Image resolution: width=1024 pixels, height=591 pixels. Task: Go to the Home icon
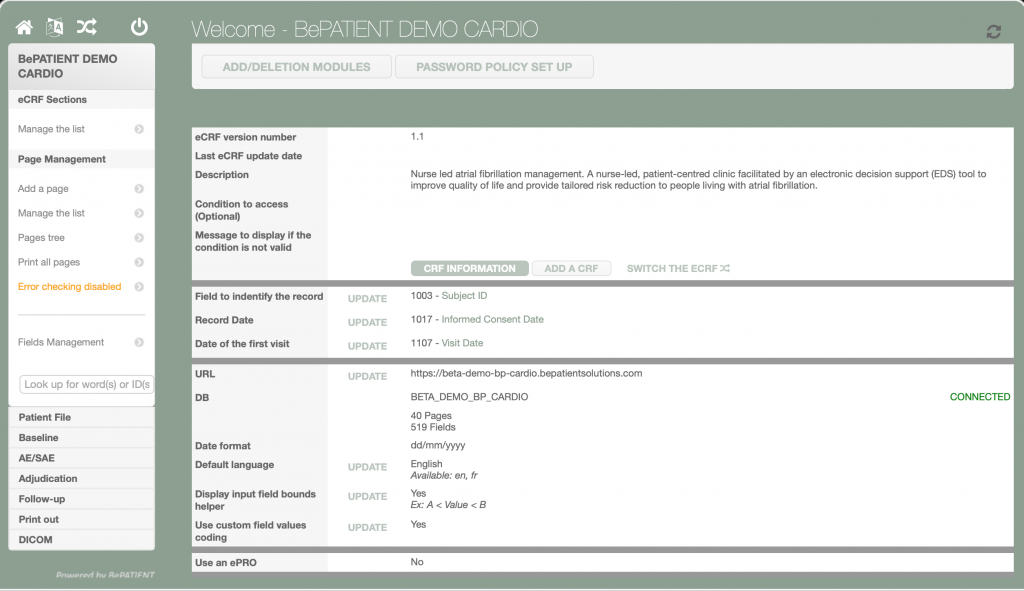tap(24, 27)
